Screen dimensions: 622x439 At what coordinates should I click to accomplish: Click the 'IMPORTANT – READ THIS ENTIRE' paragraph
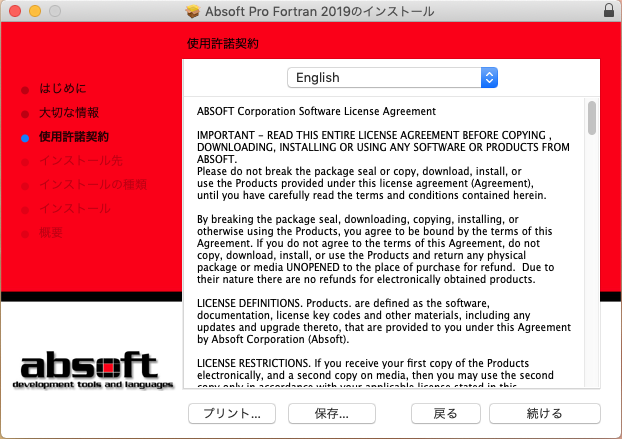383,147
